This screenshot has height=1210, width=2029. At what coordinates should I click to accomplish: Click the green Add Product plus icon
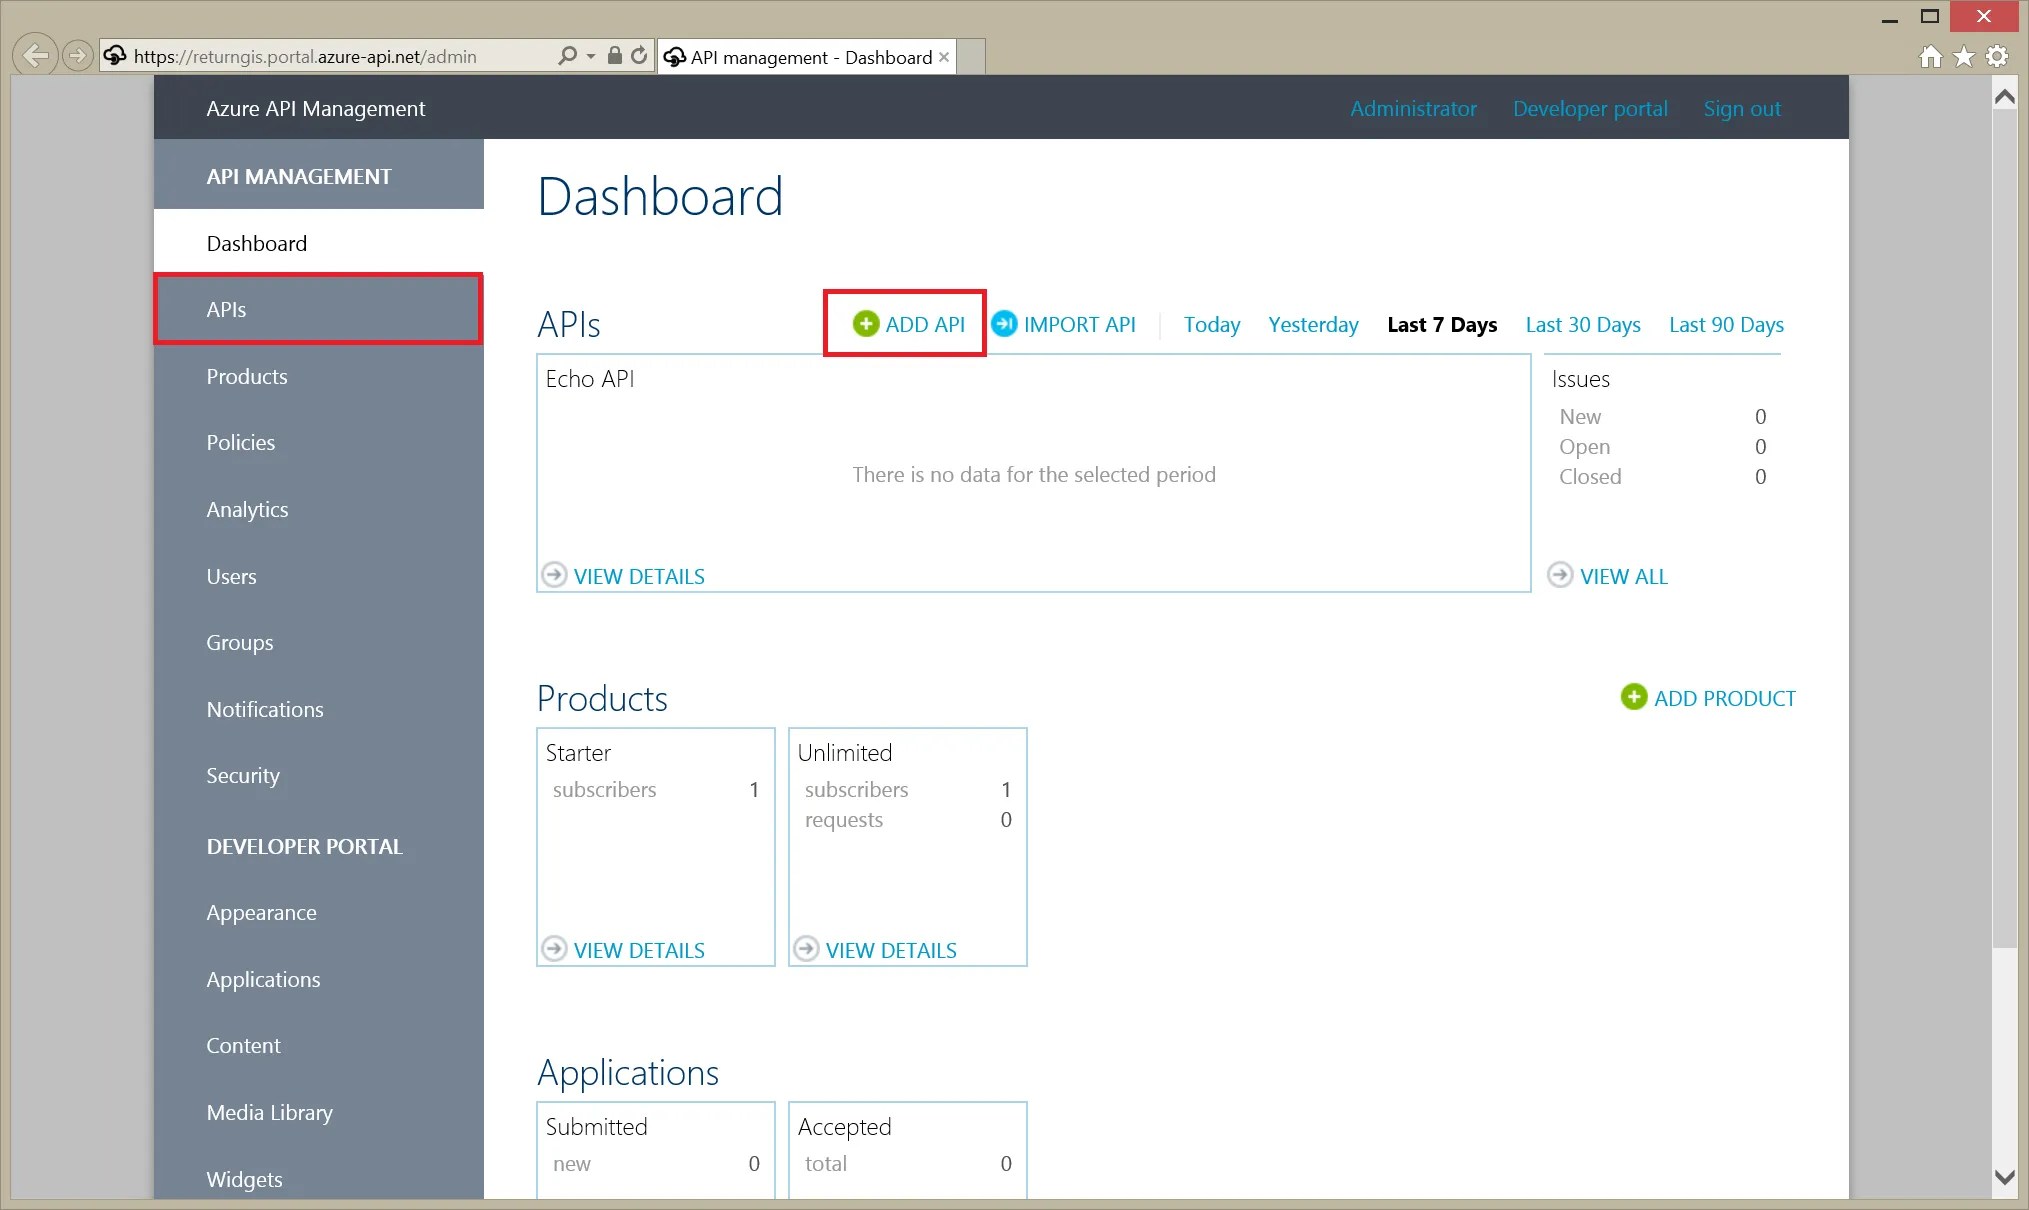(1634, 697)
